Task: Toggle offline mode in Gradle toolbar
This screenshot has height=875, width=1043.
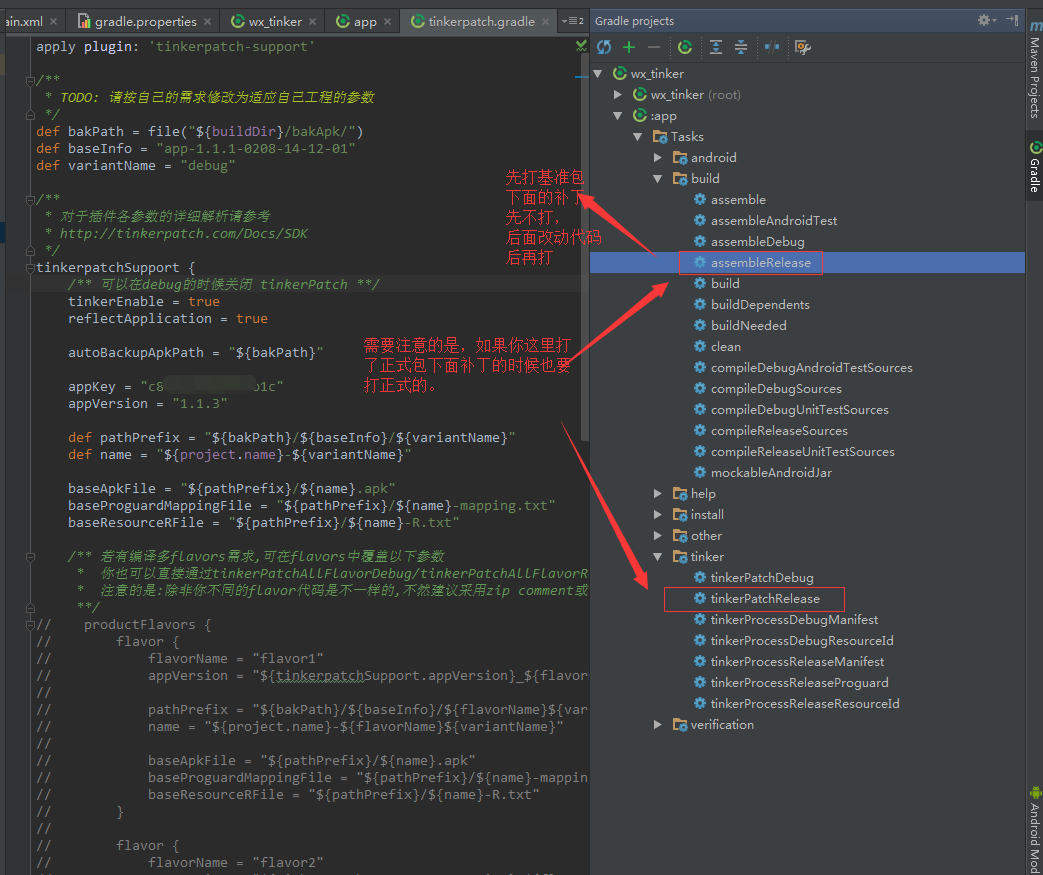Action: pos(772,47)
